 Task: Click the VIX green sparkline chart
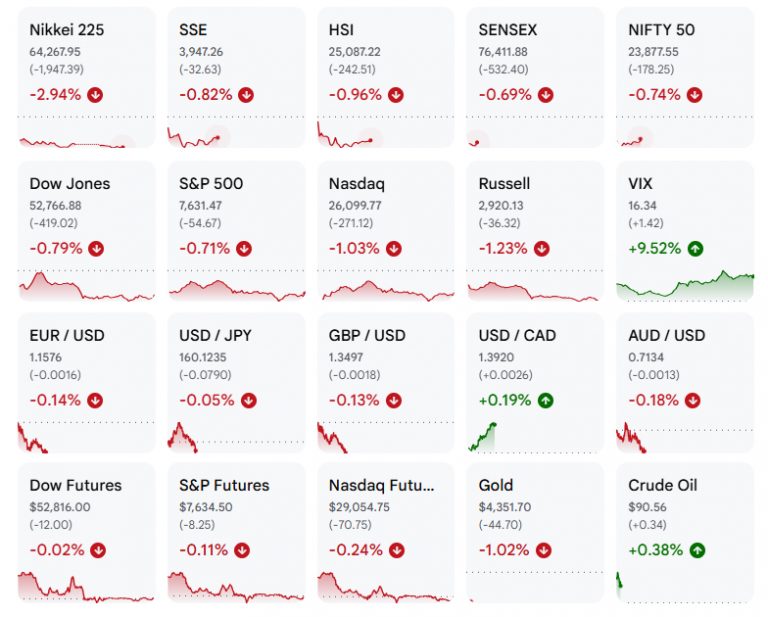[x=685, y=285]
